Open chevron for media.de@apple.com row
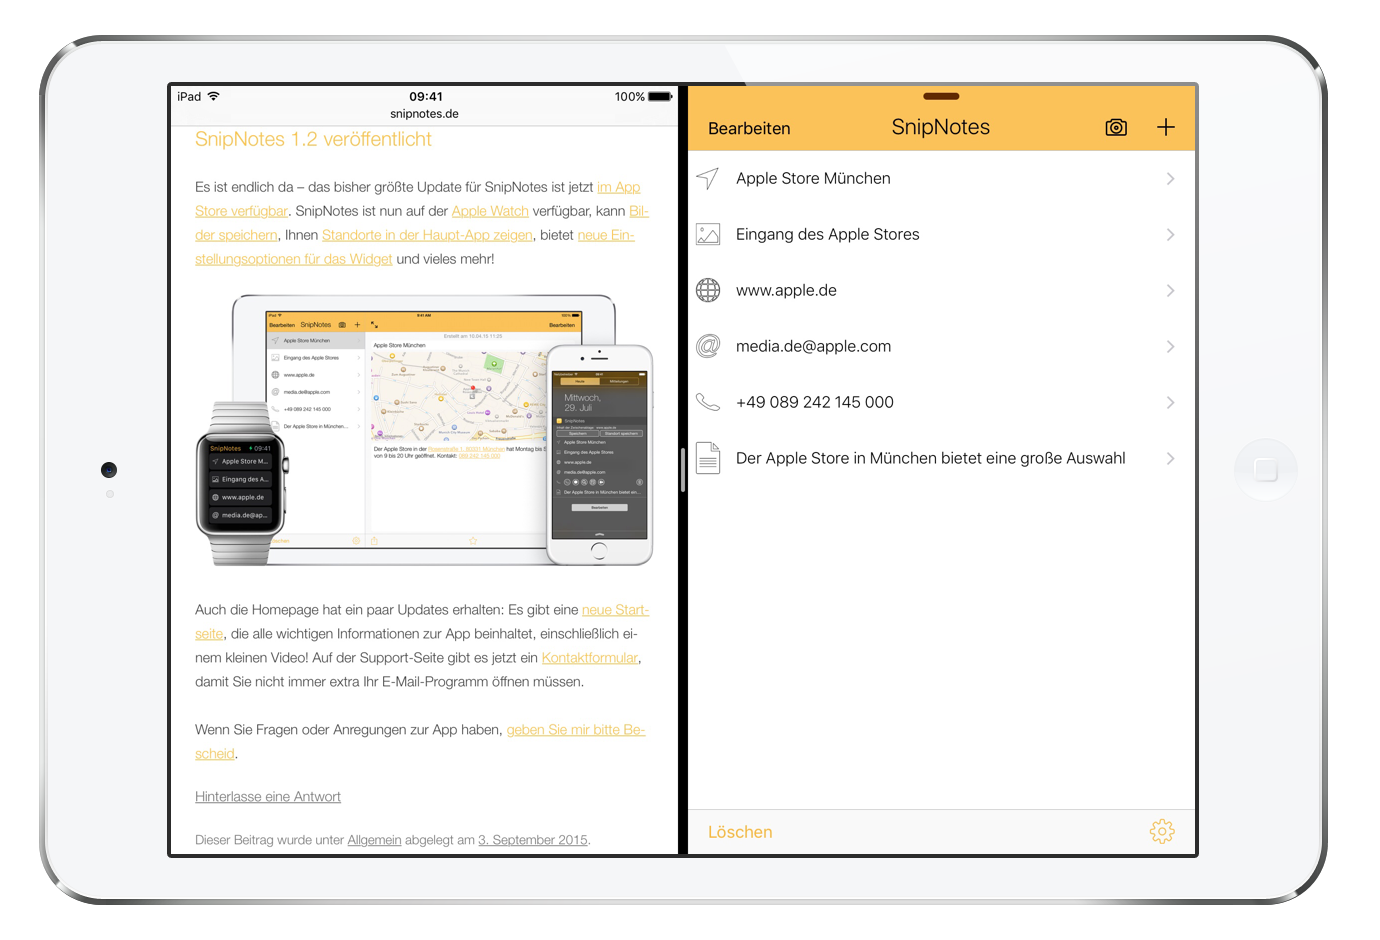The width and height of the screenshot is (1380, 940). (1170, 346)
